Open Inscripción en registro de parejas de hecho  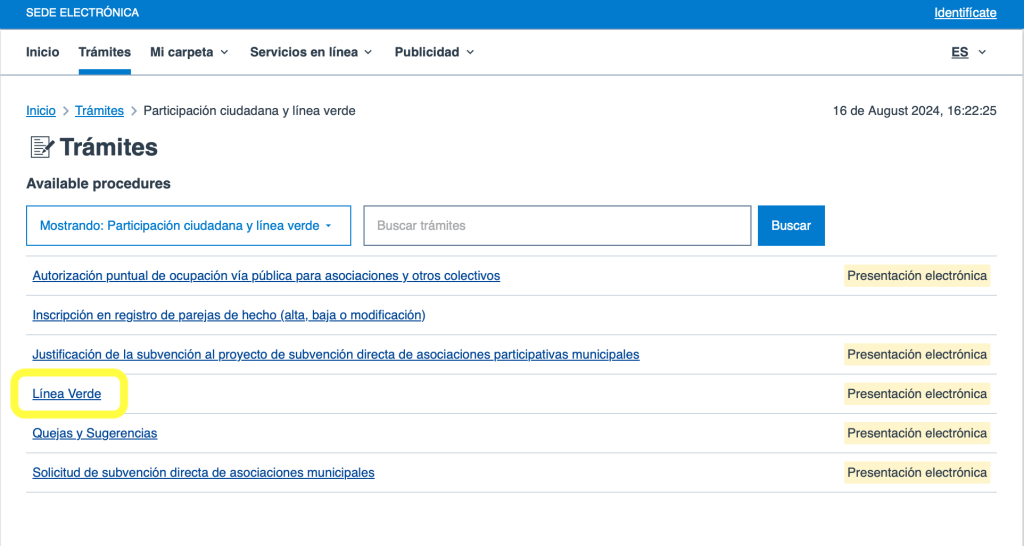229,315
